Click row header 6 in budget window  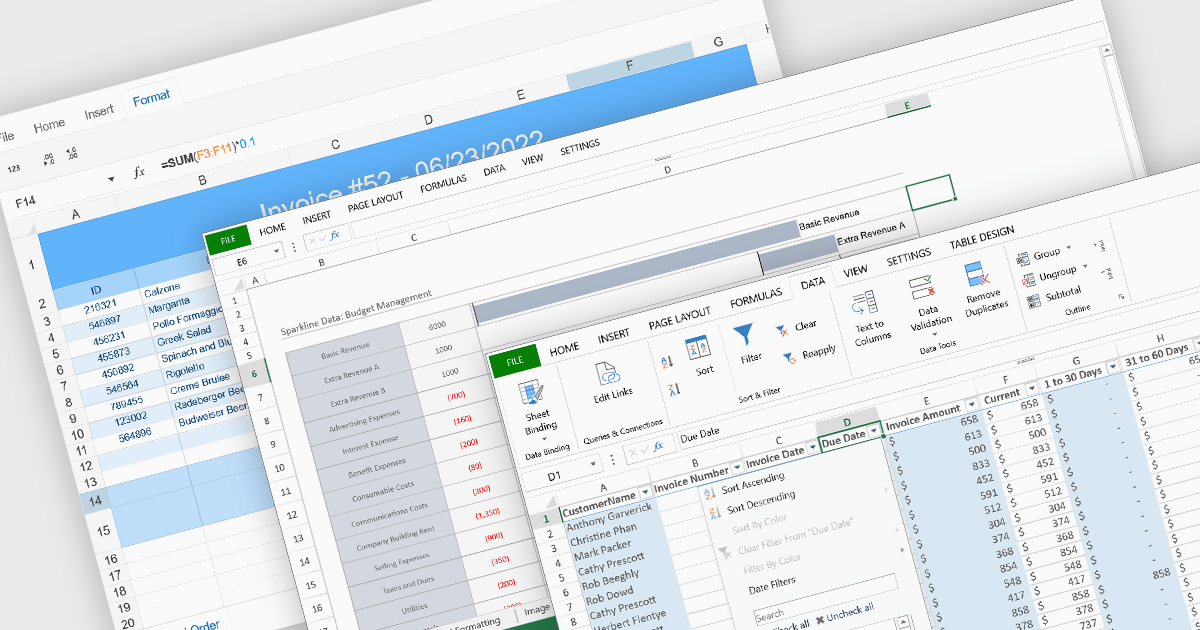(x=254, y=373)
